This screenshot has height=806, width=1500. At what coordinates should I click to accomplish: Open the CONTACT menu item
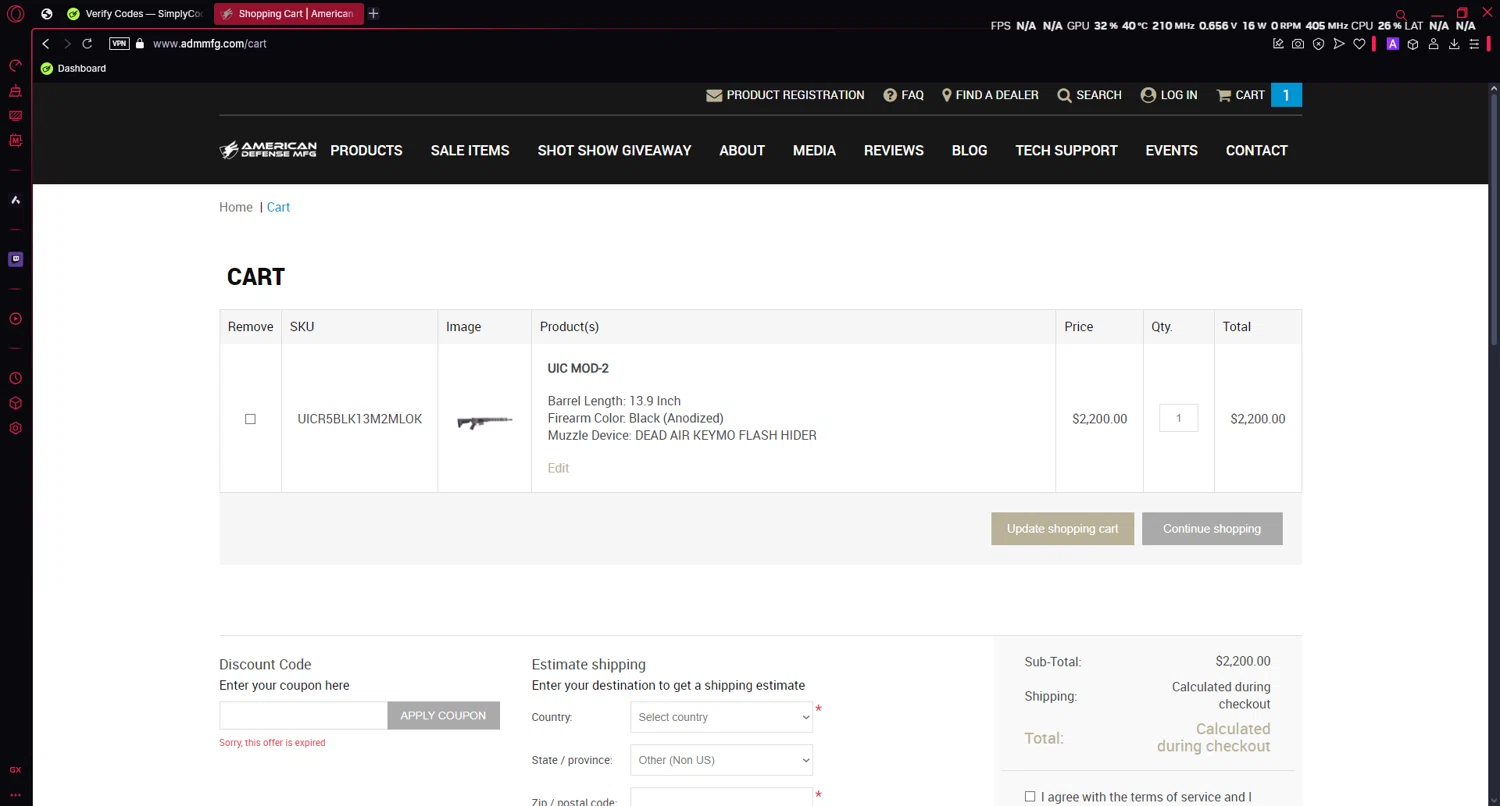1256,150
